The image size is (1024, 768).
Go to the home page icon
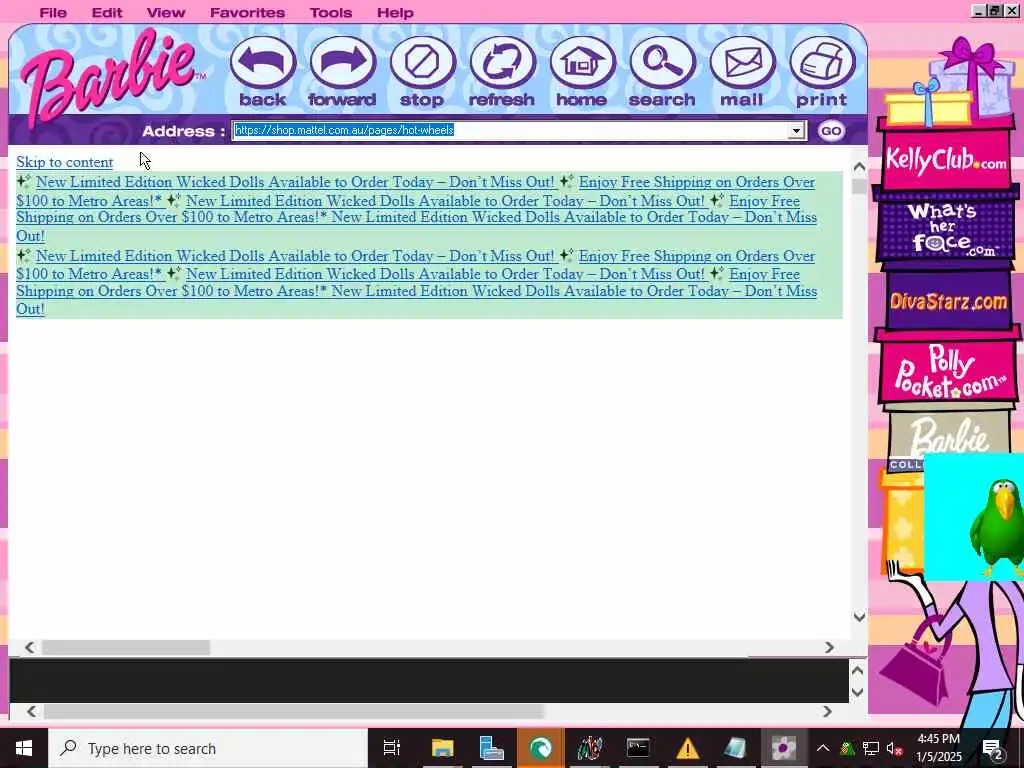(582, 63)
